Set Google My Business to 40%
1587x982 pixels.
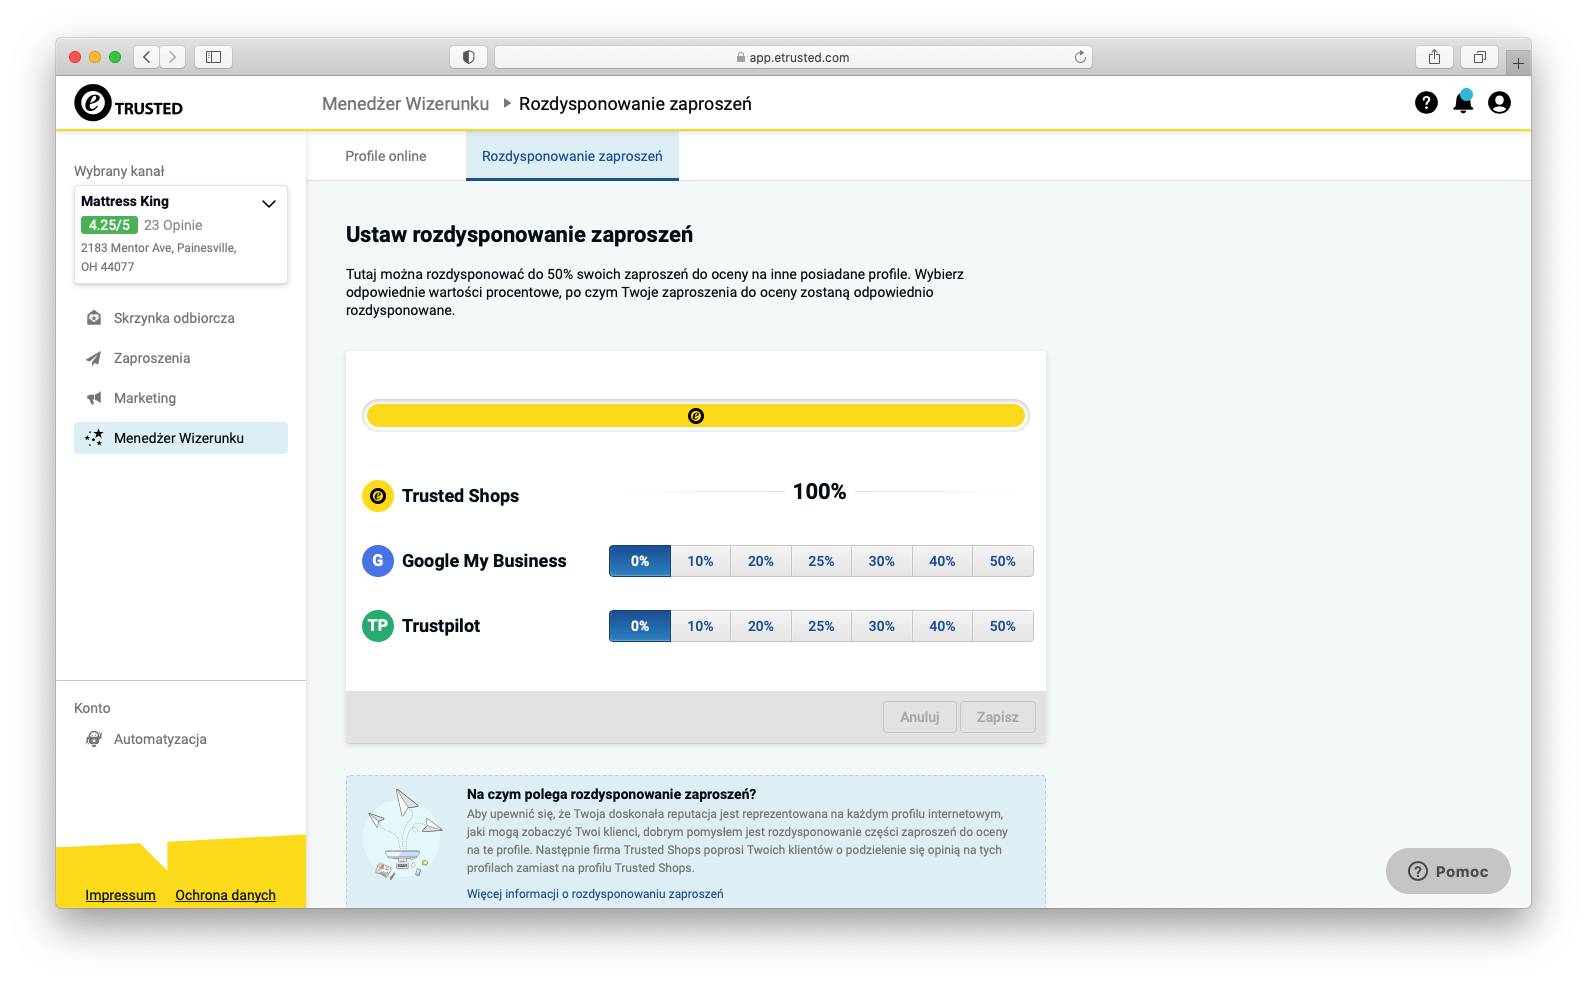point(942,561)
